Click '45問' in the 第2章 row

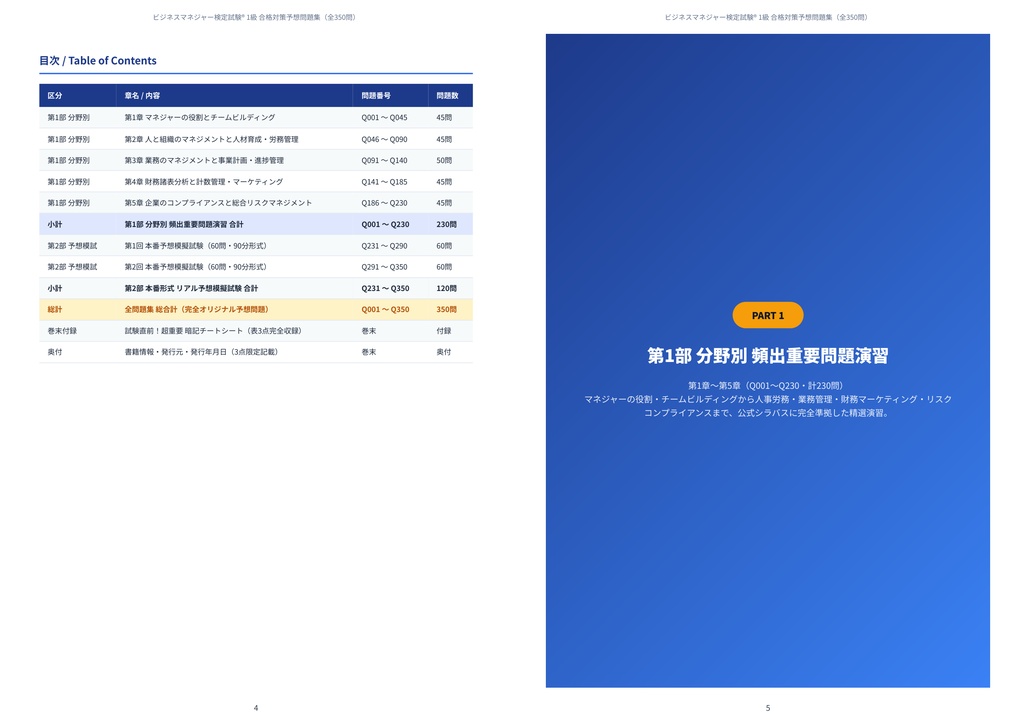(x=444, y=139)
